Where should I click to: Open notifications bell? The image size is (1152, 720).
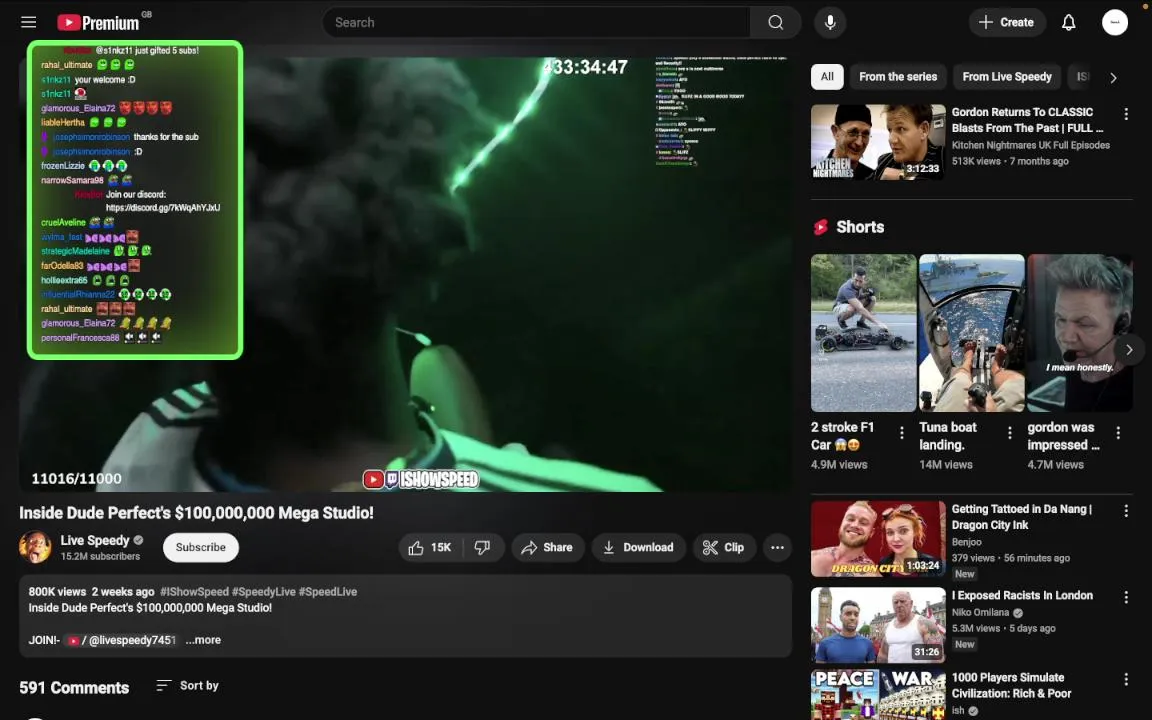point(1068,22)
